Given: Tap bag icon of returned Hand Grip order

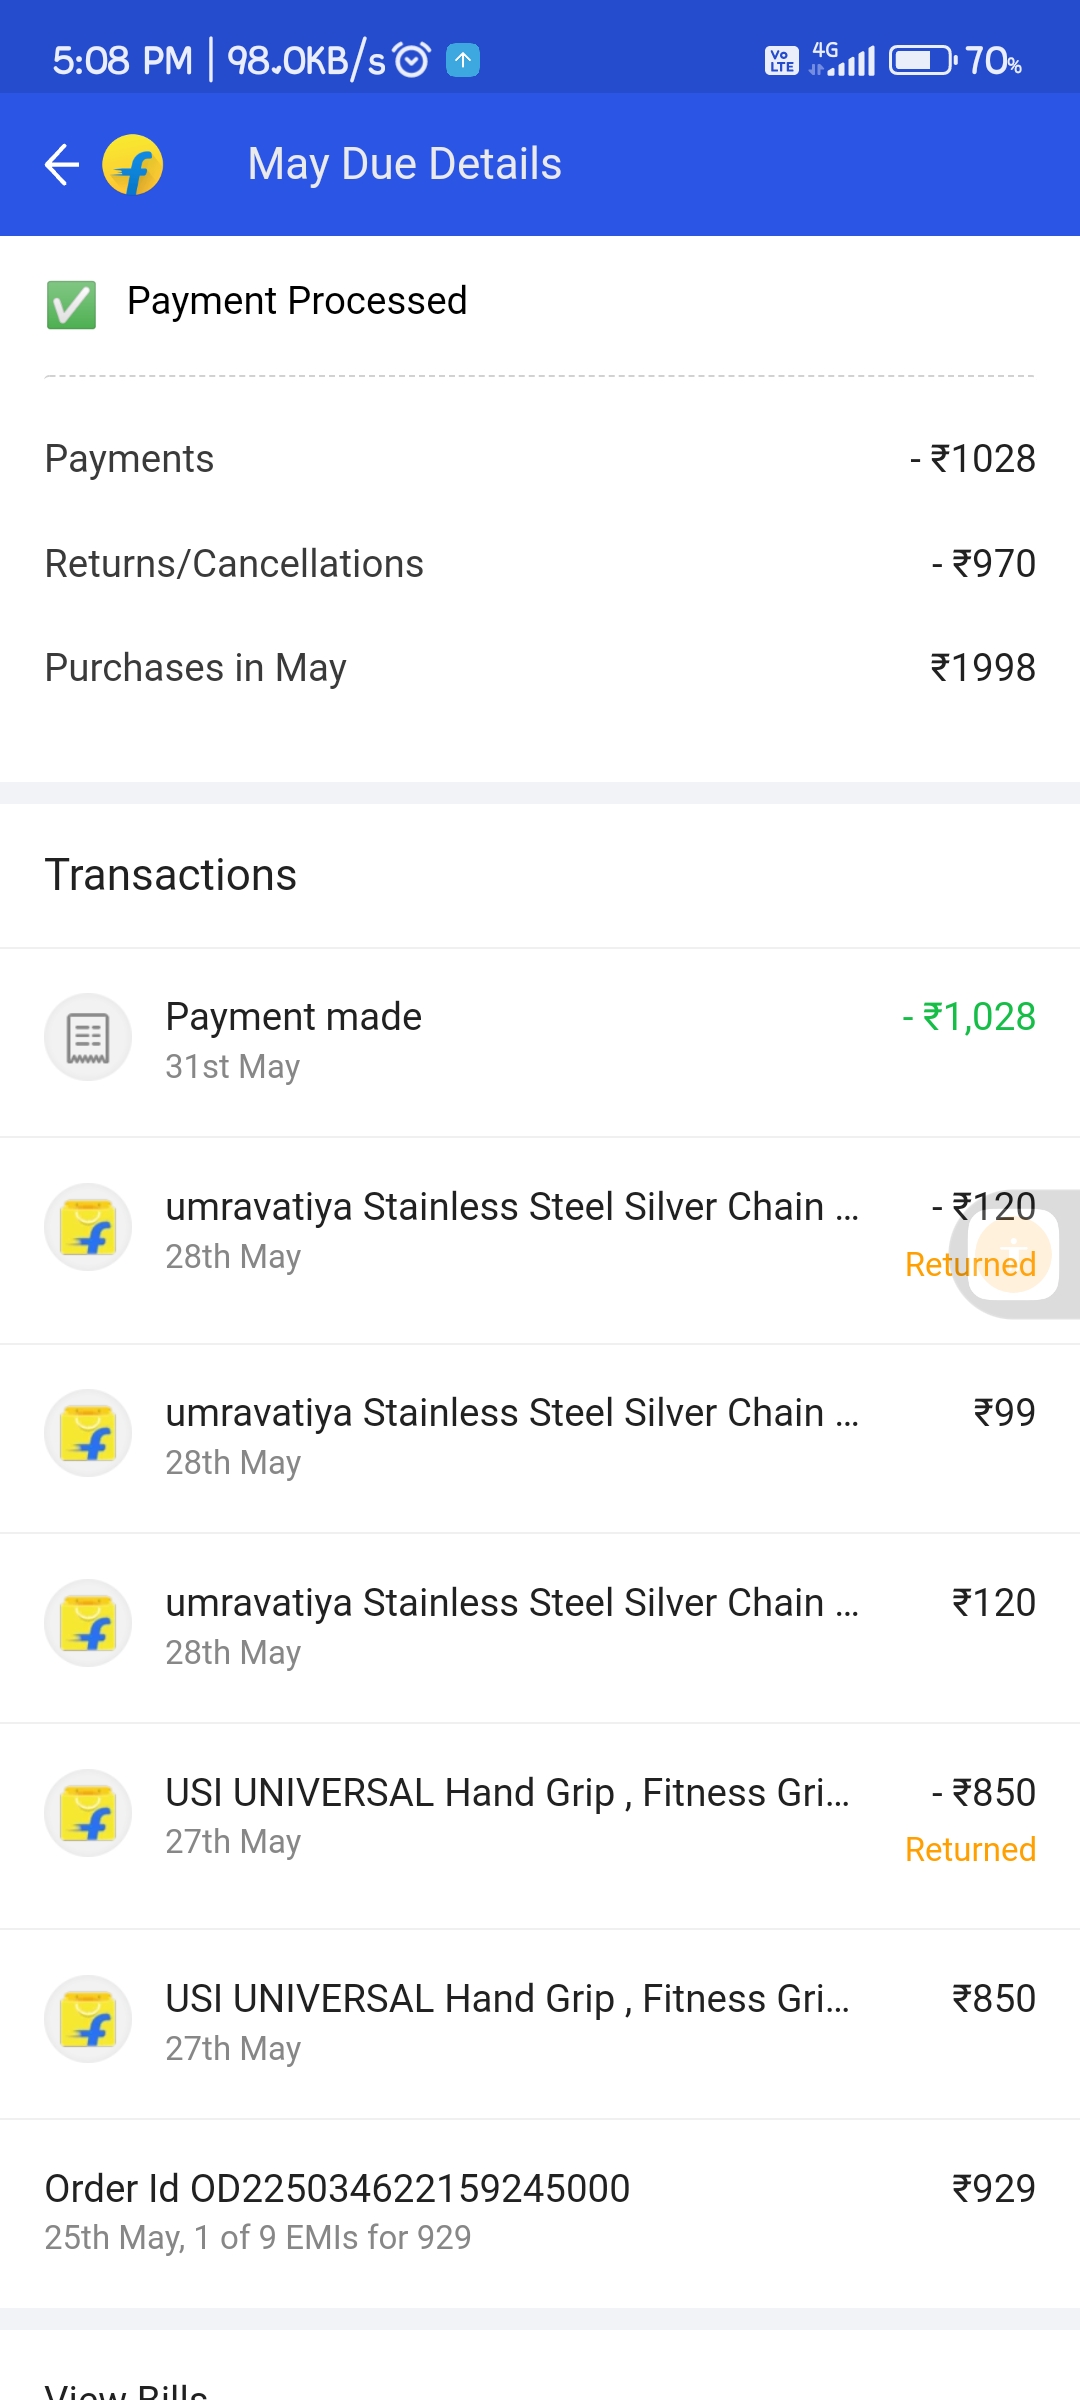Looking at the screenshot, I should point(88,1813).
